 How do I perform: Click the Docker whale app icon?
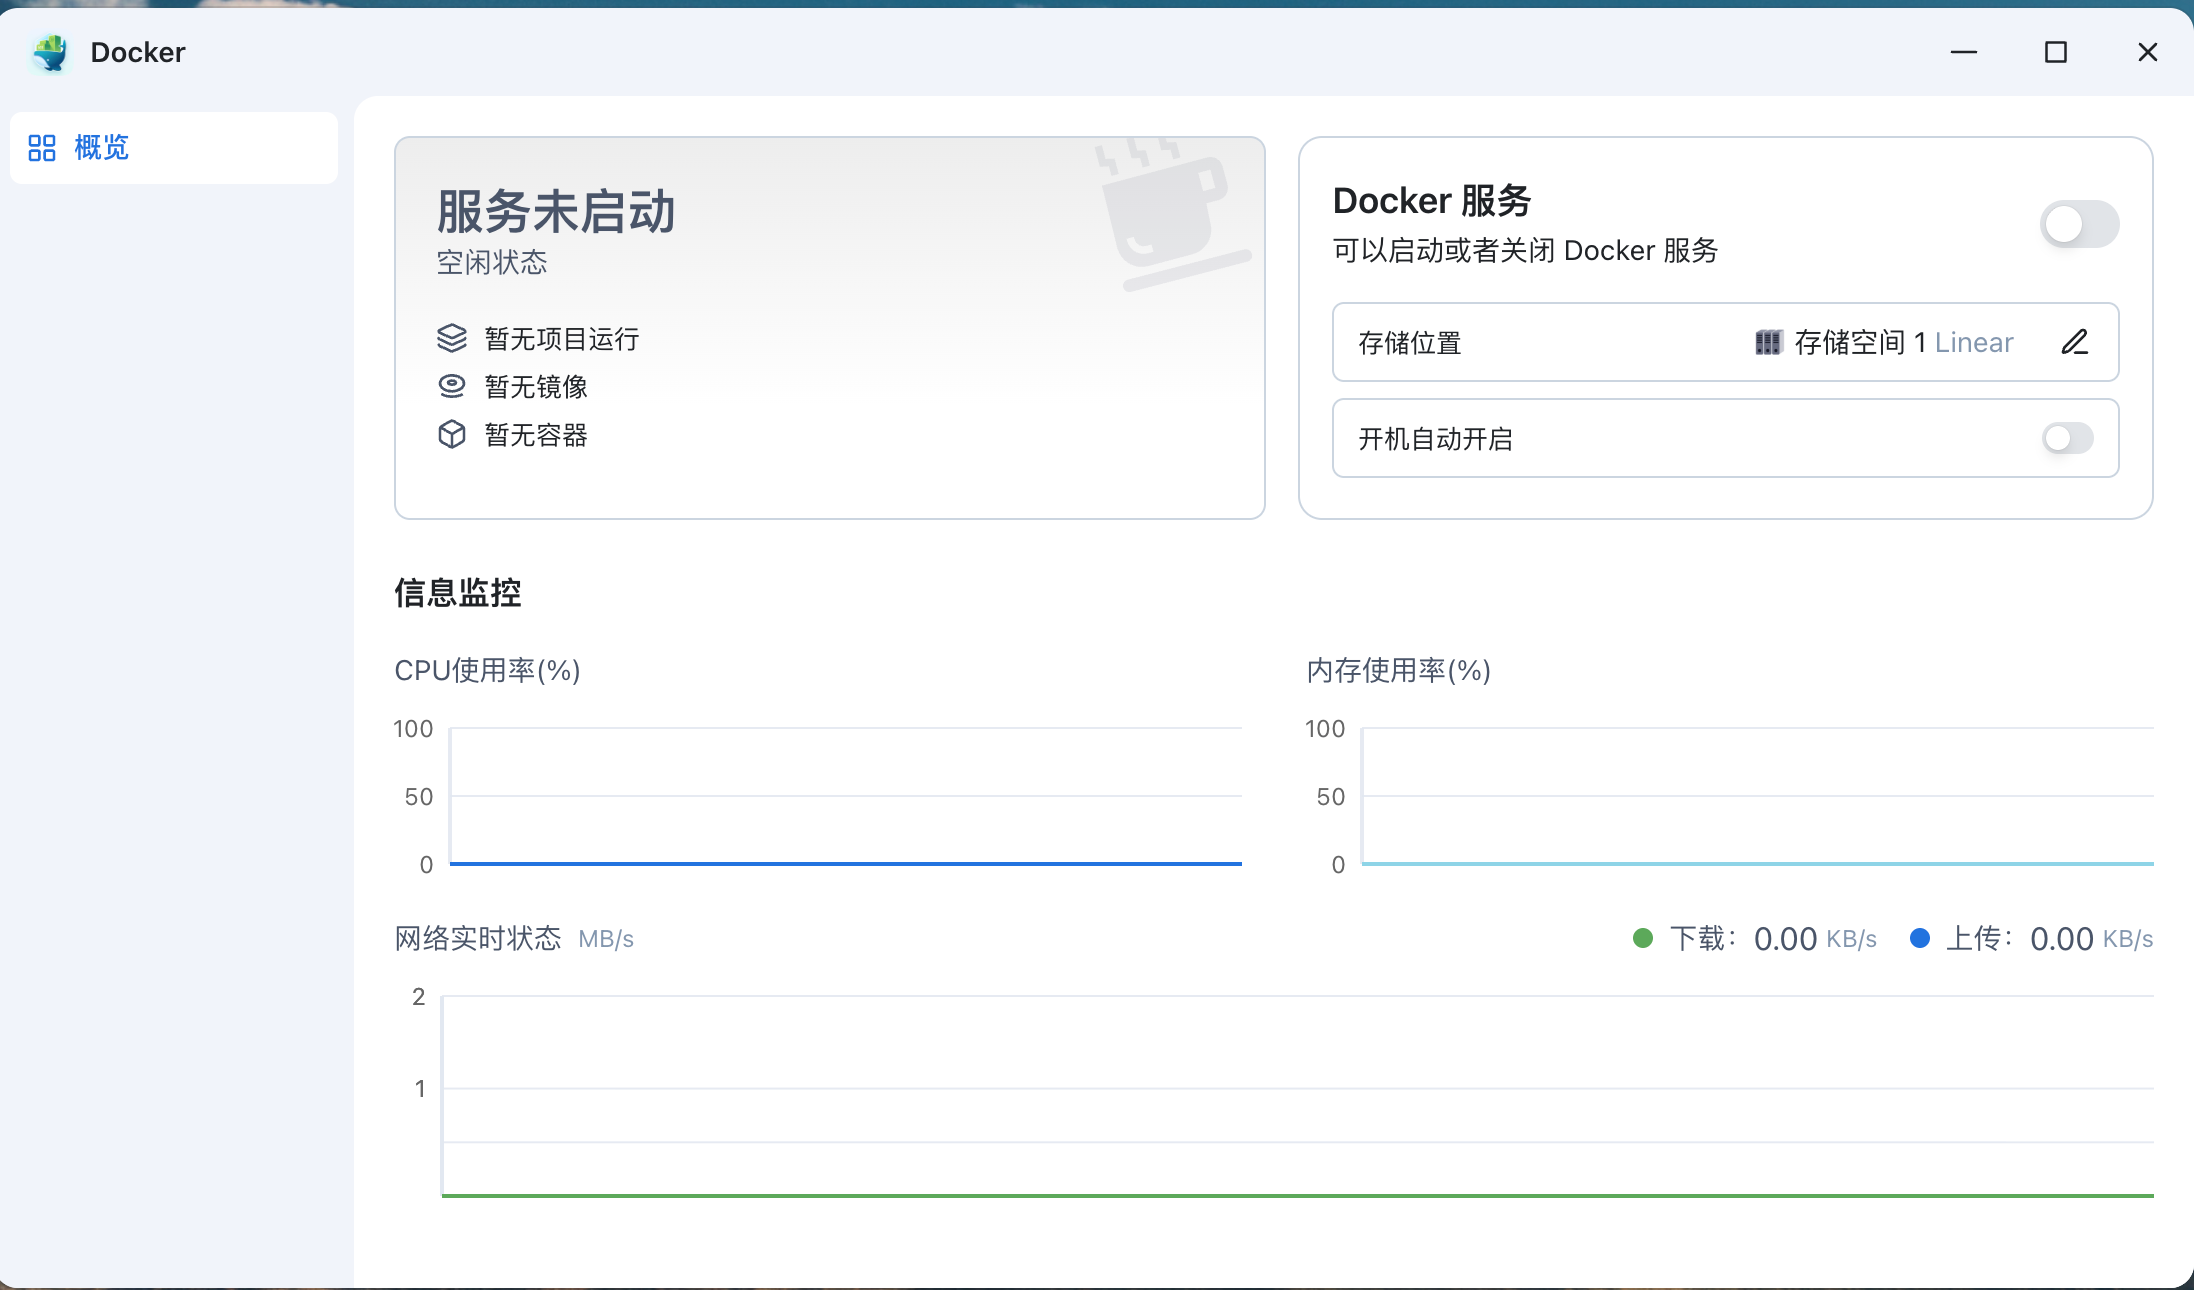[50, 52]
